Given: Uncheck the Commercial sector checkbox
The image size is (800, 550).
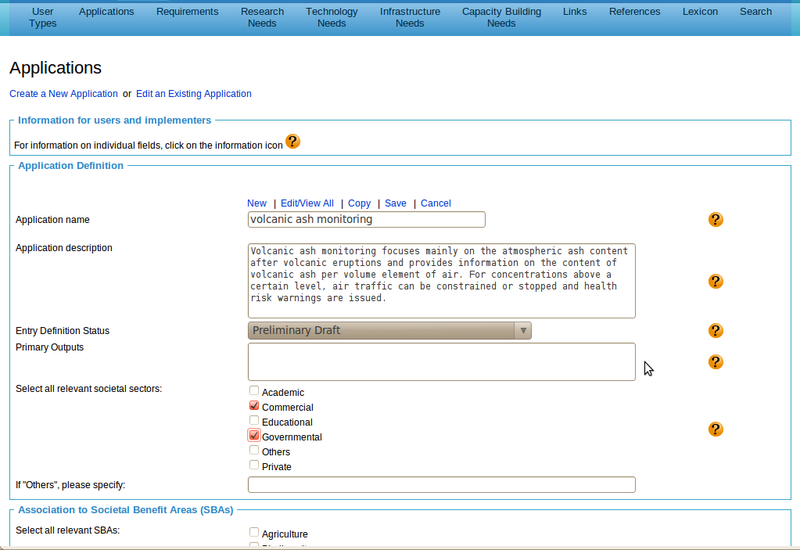Looking at the screenshot, I should 254,406.
